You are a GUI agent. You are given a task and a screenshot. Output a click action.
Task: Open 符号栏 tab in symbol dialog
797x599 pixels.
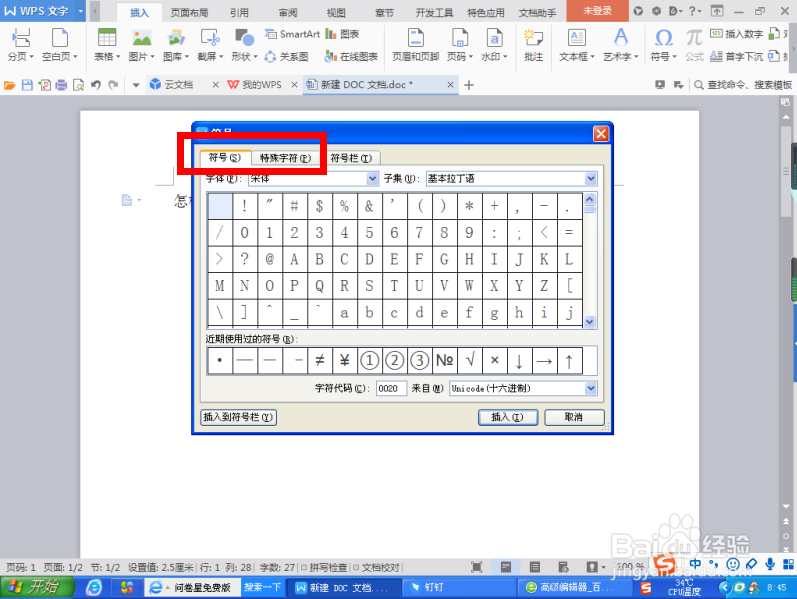(x=351, y=158)
